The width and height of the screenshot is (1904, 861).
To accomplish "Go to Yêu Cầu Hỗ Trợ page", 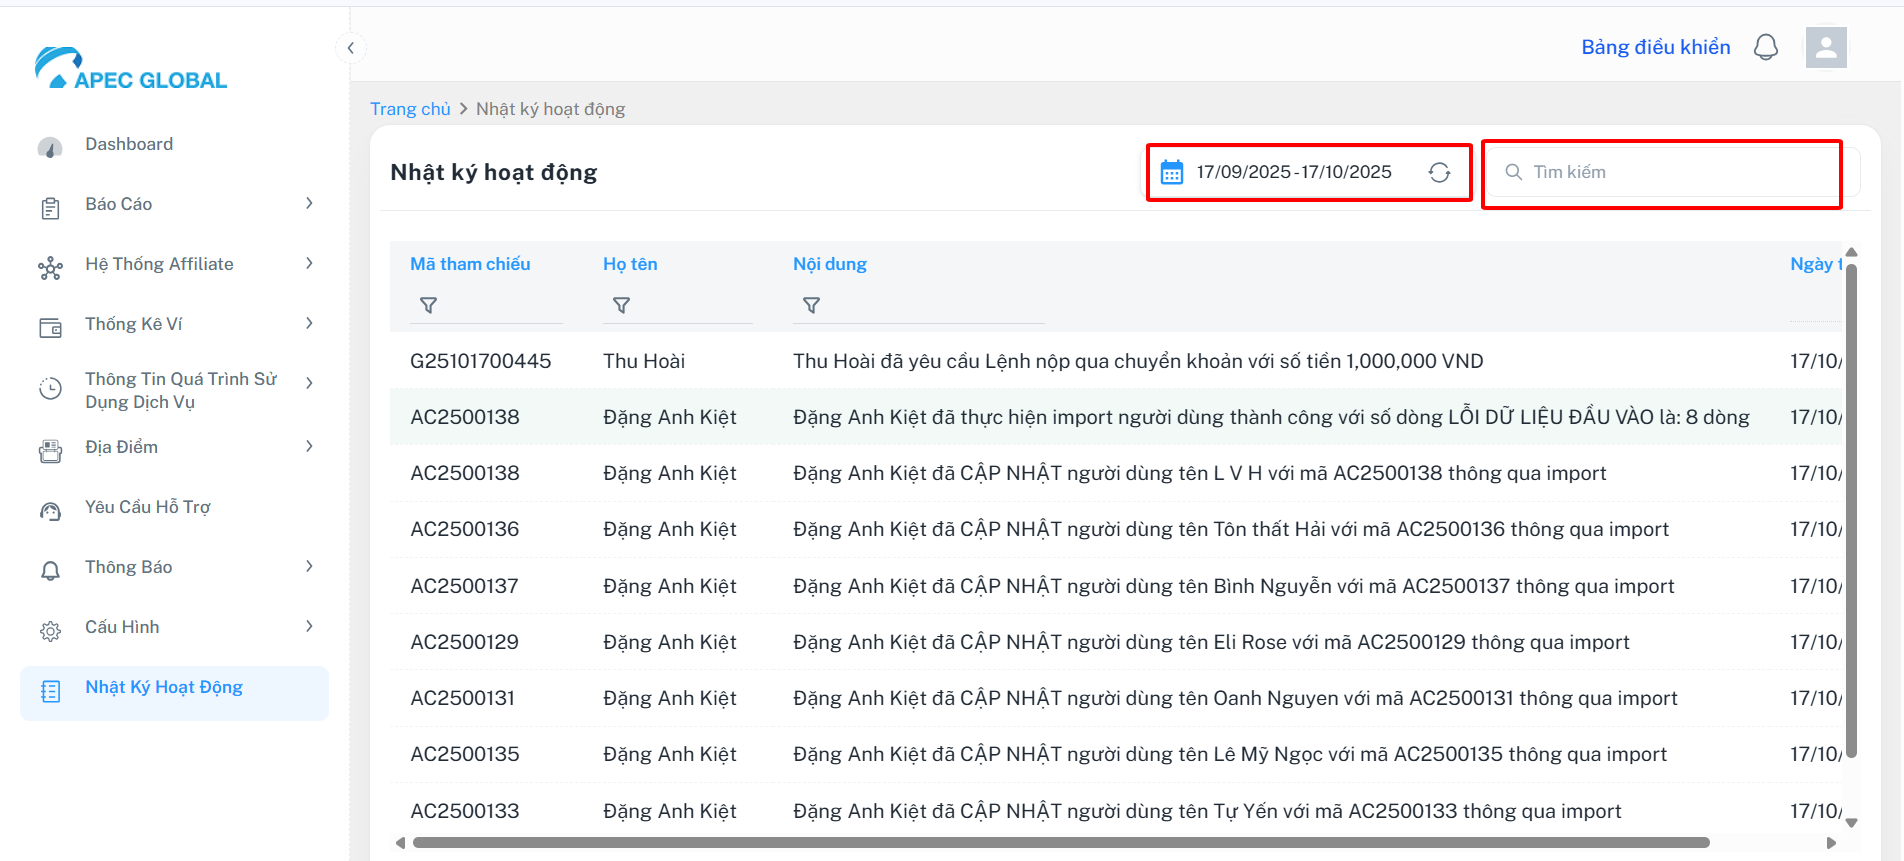I will (147, 507).
